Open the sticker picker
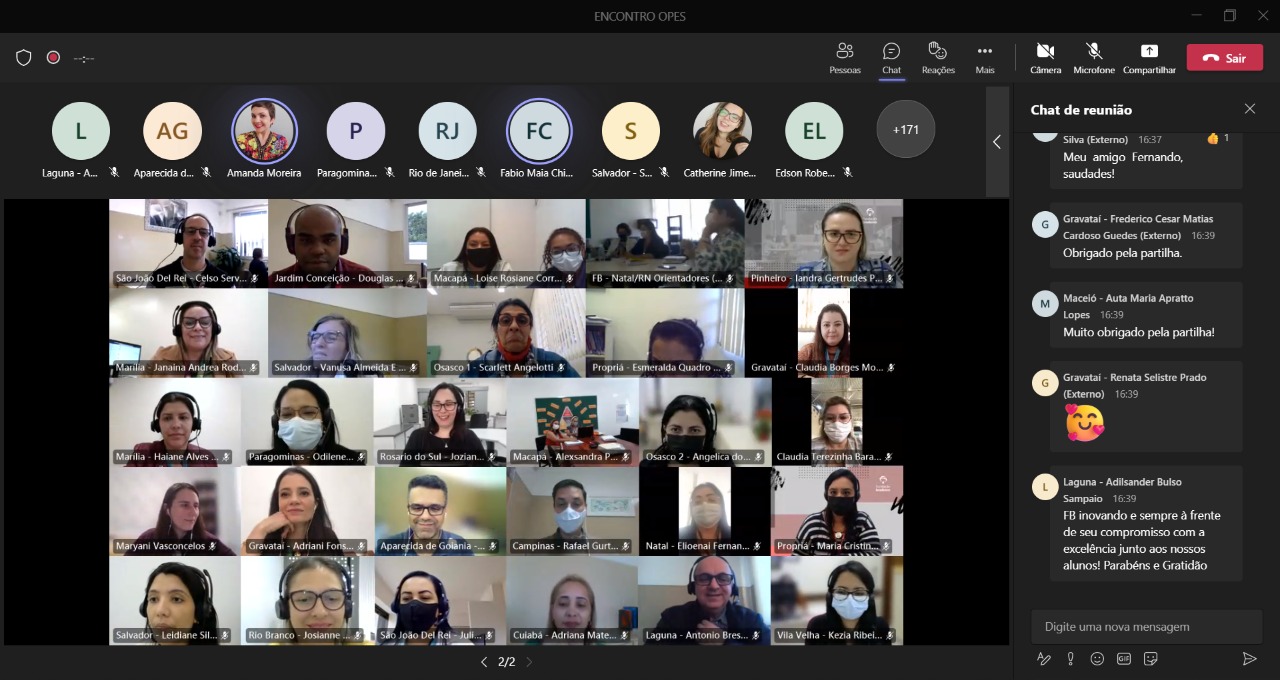This screenshot has height=680, width=1280. tap(1150, 659)
